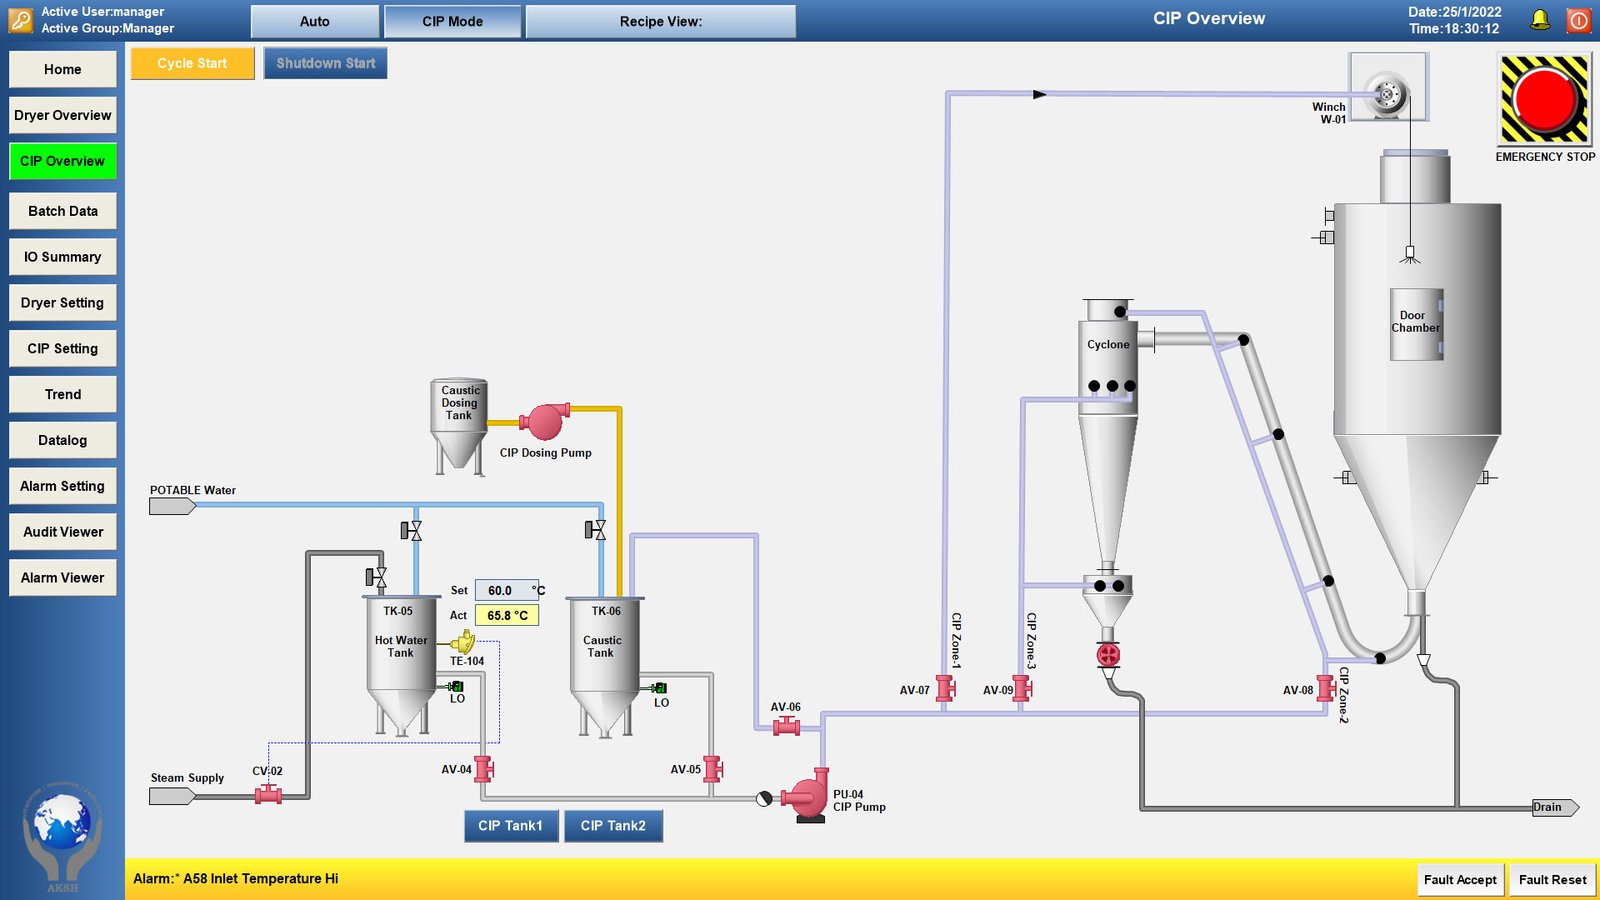The image size is (1600, 900).
Task: Toggle valve AV-06
Action: coord(786,726)
